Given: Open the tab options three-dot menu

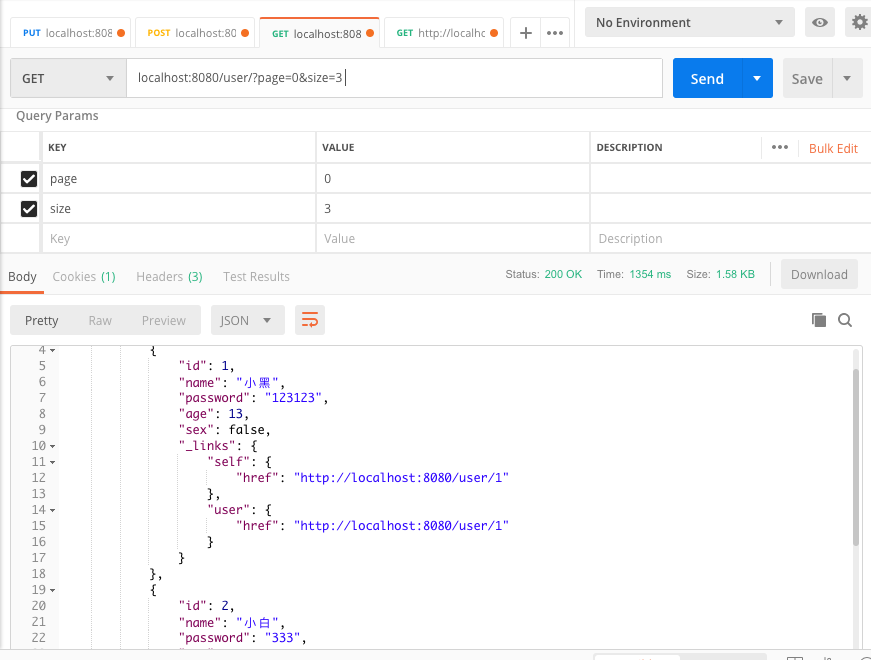Looking at the screenshot, I should point(555,33).
